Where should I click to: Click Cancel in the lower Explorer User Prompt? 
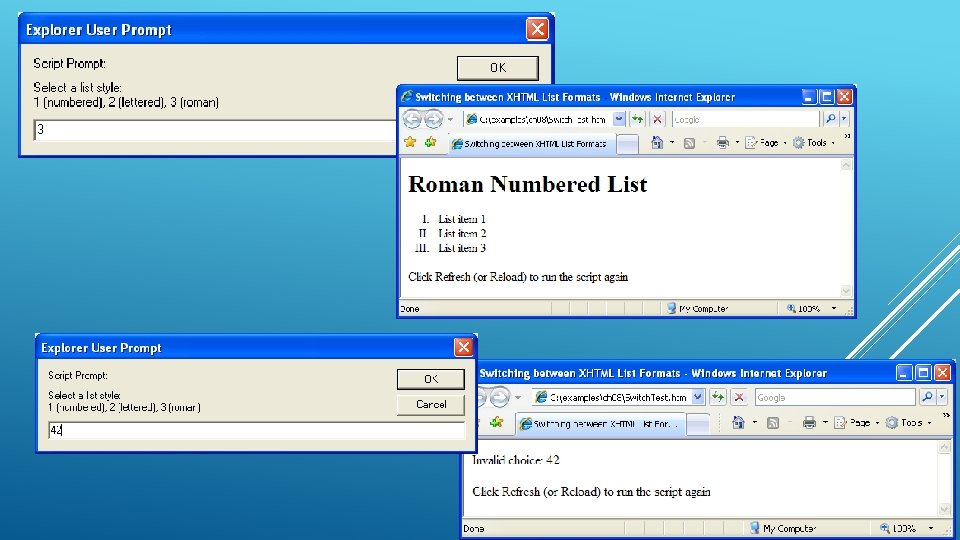pos(430,405)
